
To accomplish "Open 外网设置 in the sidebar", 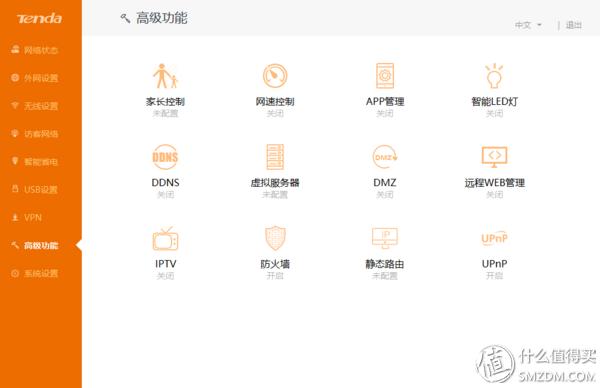I will pos(35,78).
